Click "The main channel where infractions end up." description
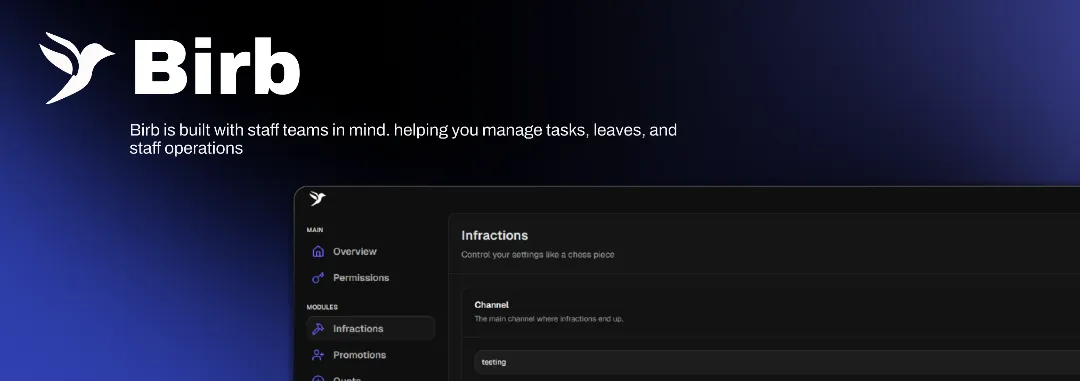The height and width of the screenshot is (381, 1080). (x=549, y=319)
